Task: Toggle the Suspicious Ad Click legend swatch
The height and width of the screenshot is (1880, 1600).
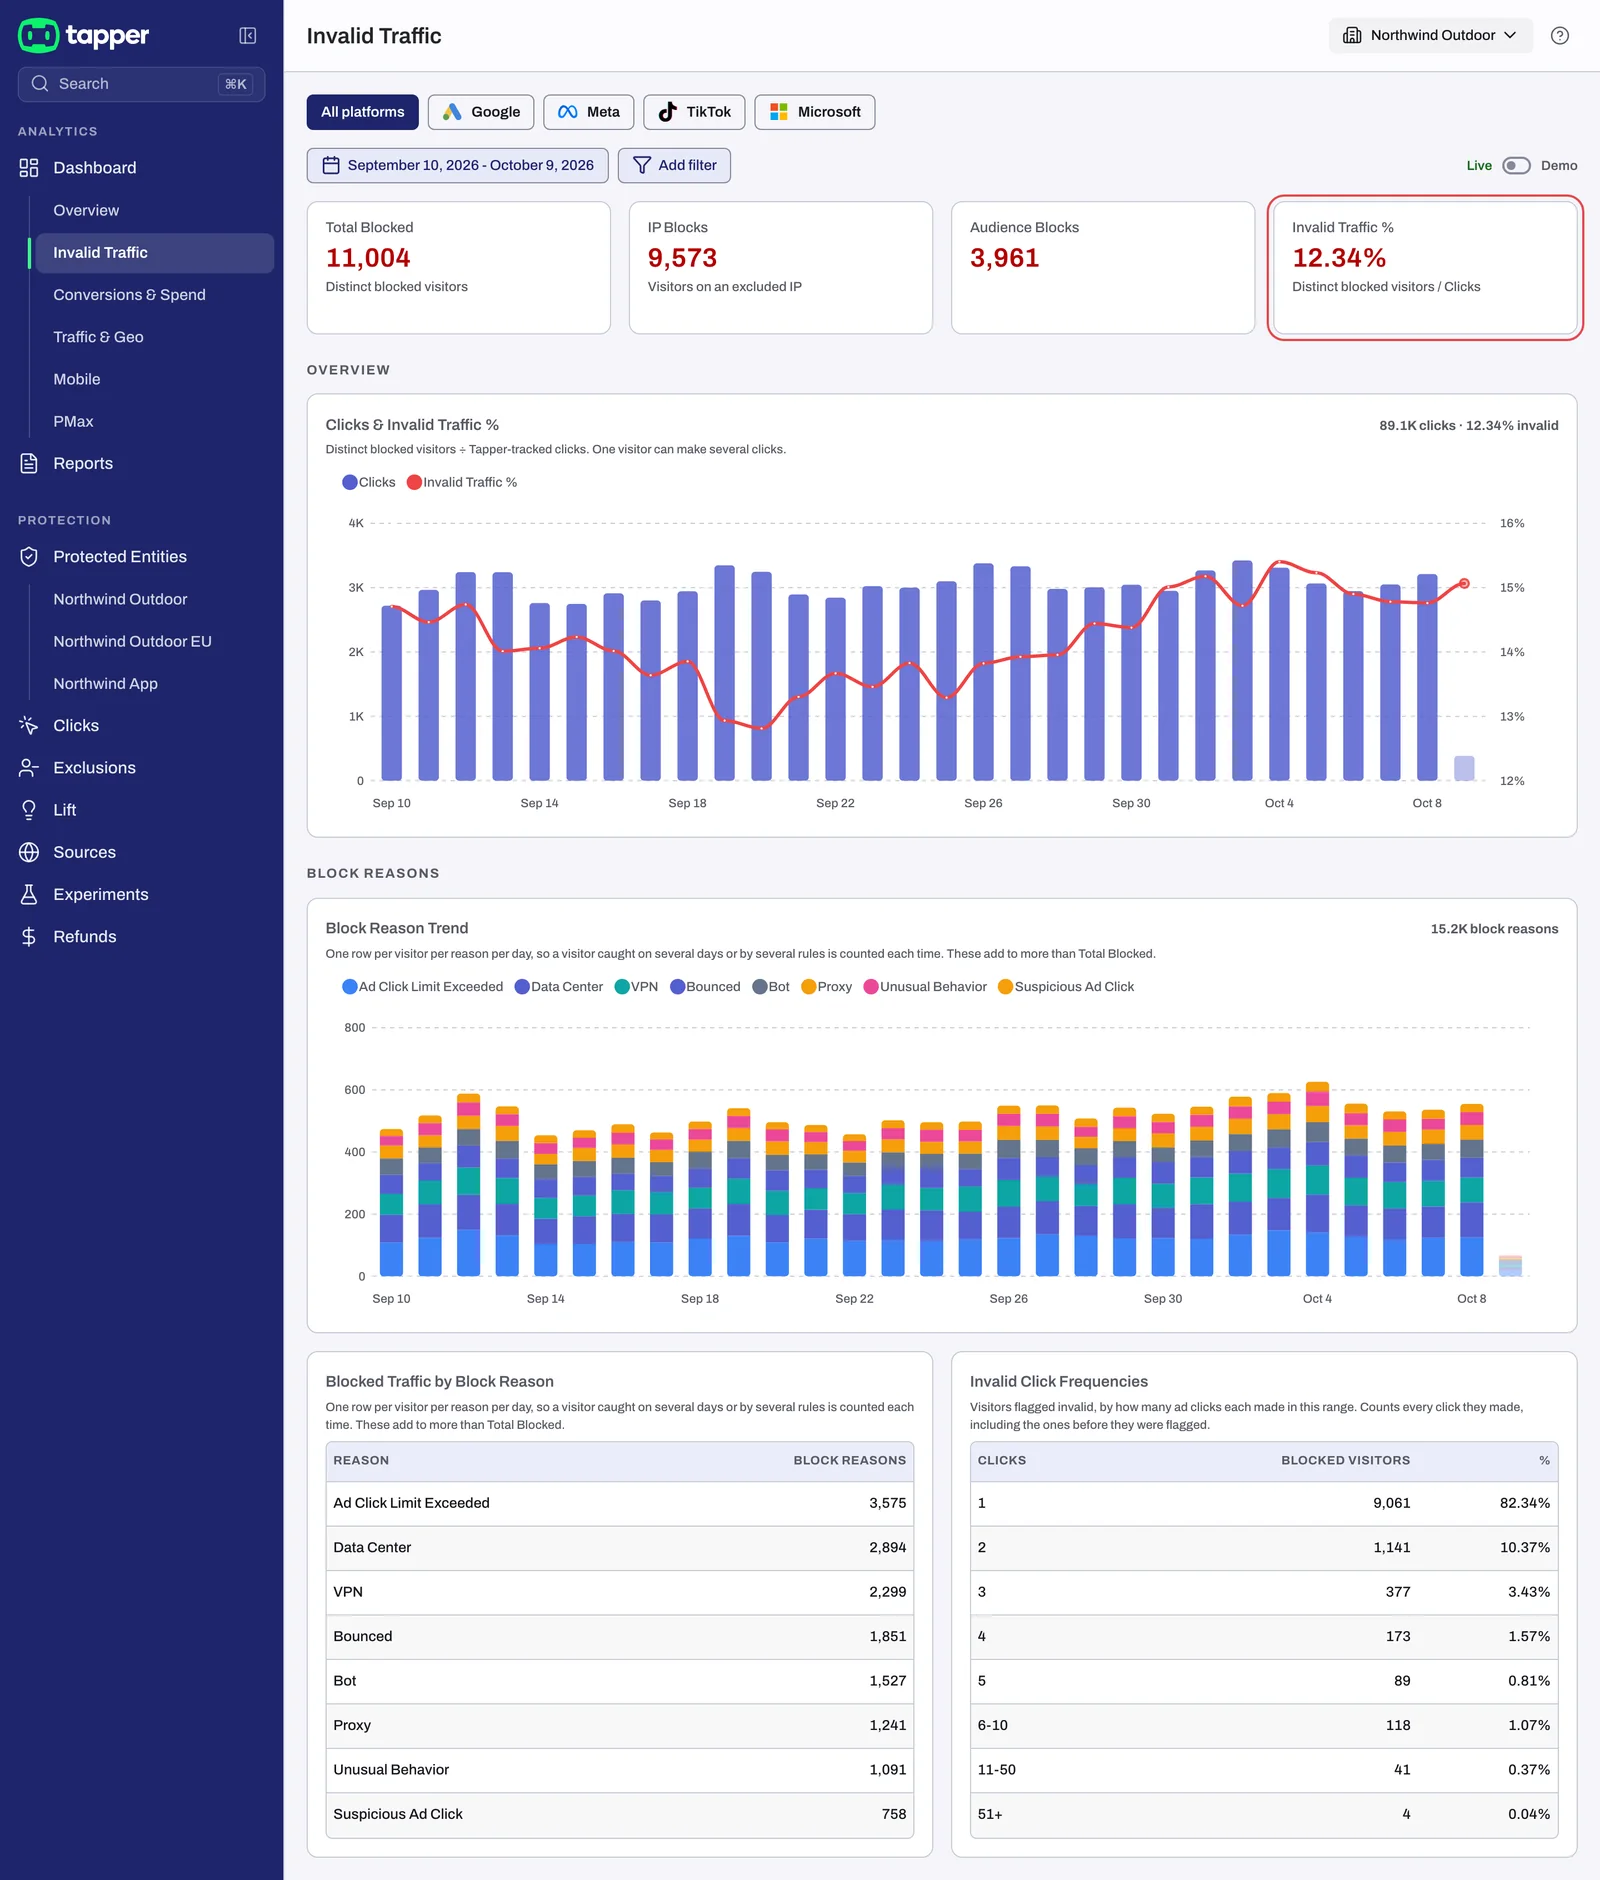Action: click(1006, 987)
